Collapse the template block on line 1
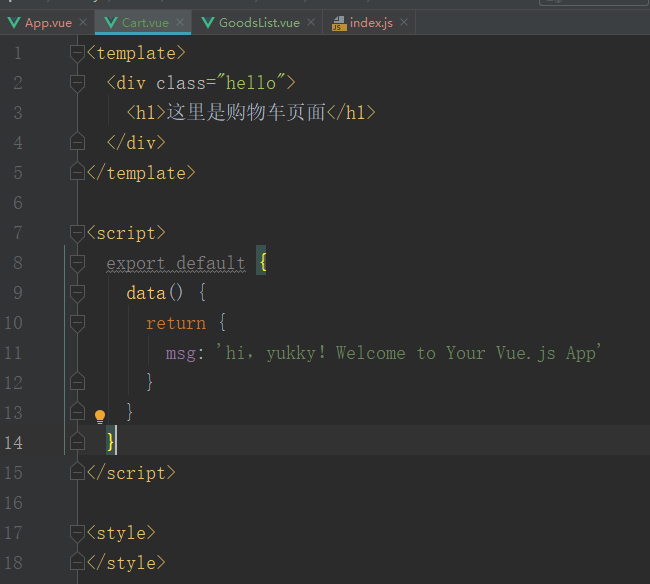 coord(77,53)
